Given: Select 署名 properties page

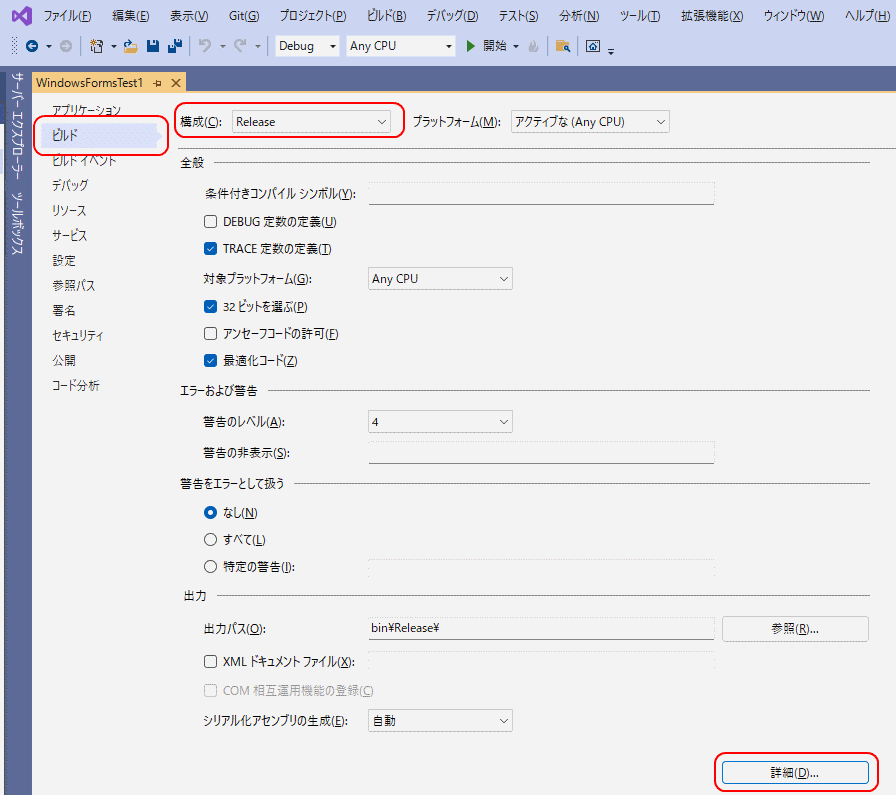Looking at the screenshot, I should [63, 310].
